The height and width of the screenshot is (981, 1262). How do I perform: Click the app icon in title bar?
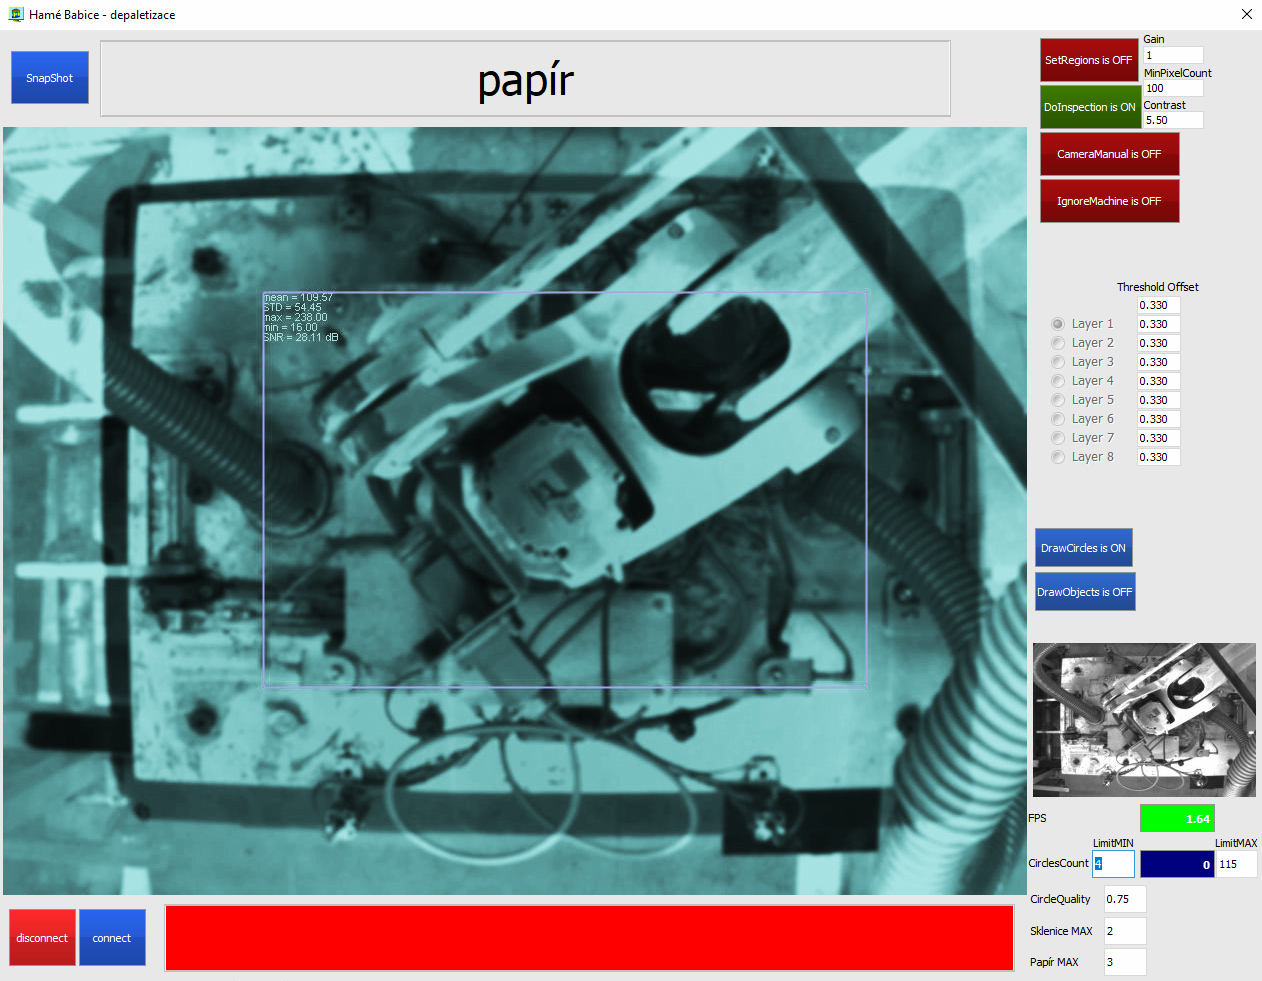pyautogui.click(x=15, y=15)
